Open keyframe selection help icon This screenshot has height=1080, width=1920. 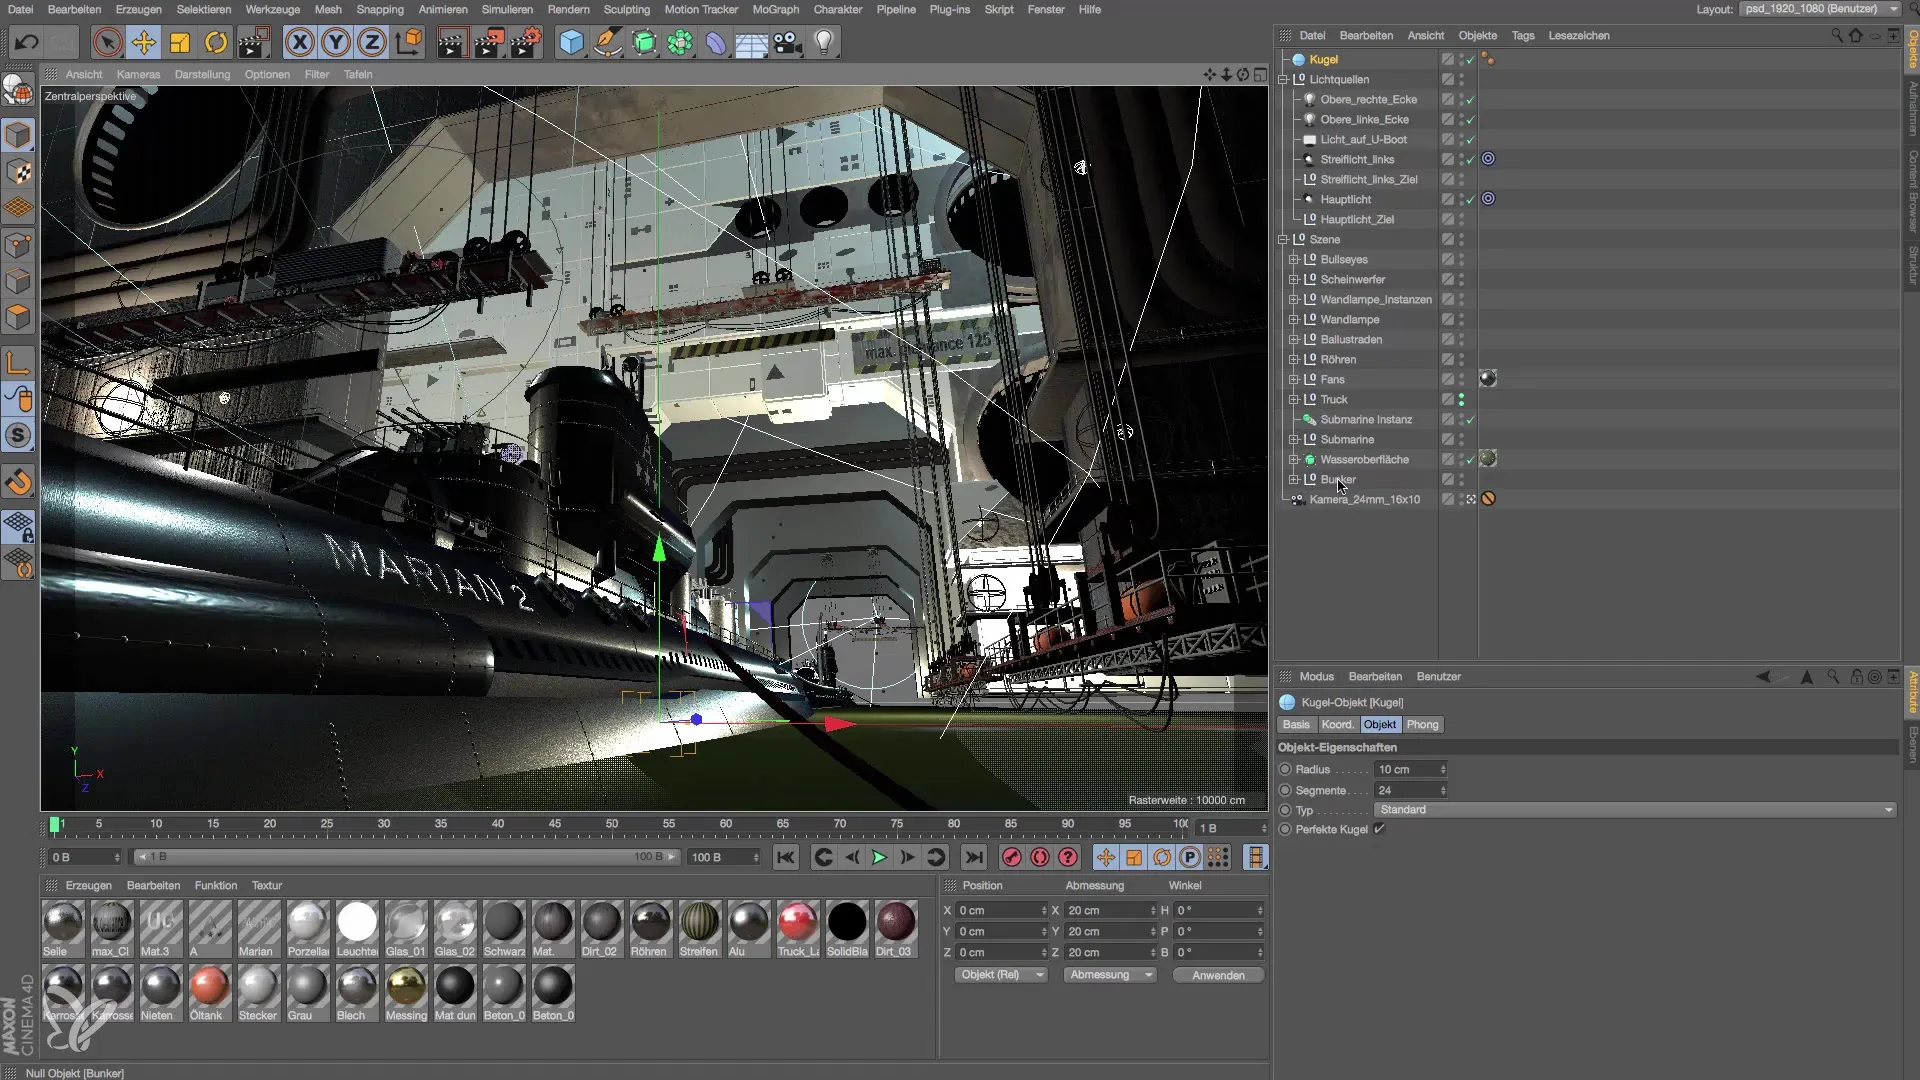(1068, 857)
